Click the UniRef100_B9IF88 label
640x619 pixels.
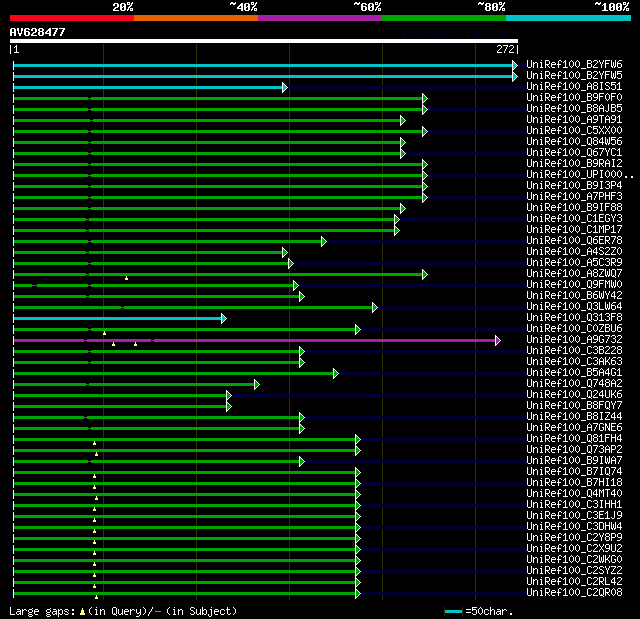click(574, 207)
